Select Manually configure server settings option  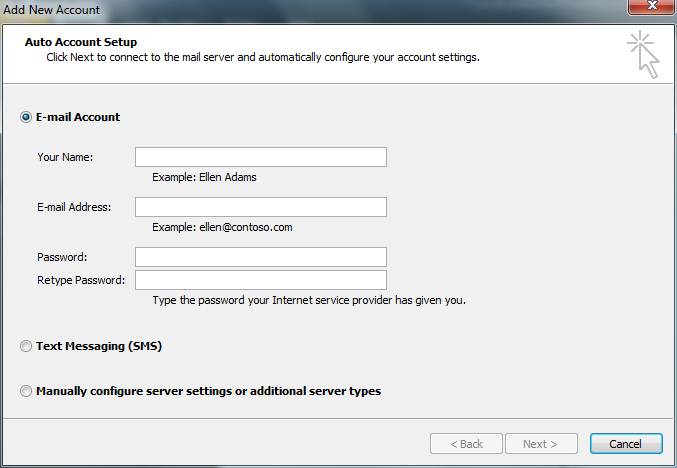pyautogui.click(x=26, y=391)
